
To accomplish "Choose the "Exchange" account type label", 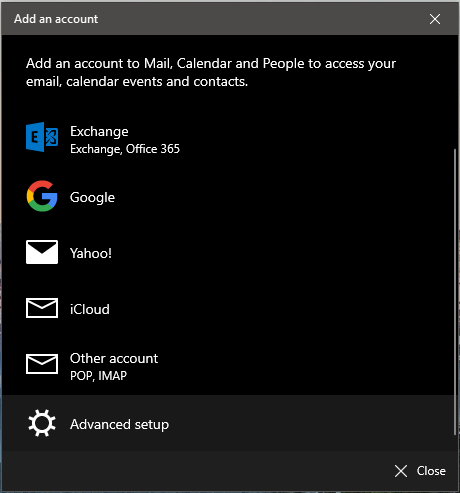I will (99, 132).
